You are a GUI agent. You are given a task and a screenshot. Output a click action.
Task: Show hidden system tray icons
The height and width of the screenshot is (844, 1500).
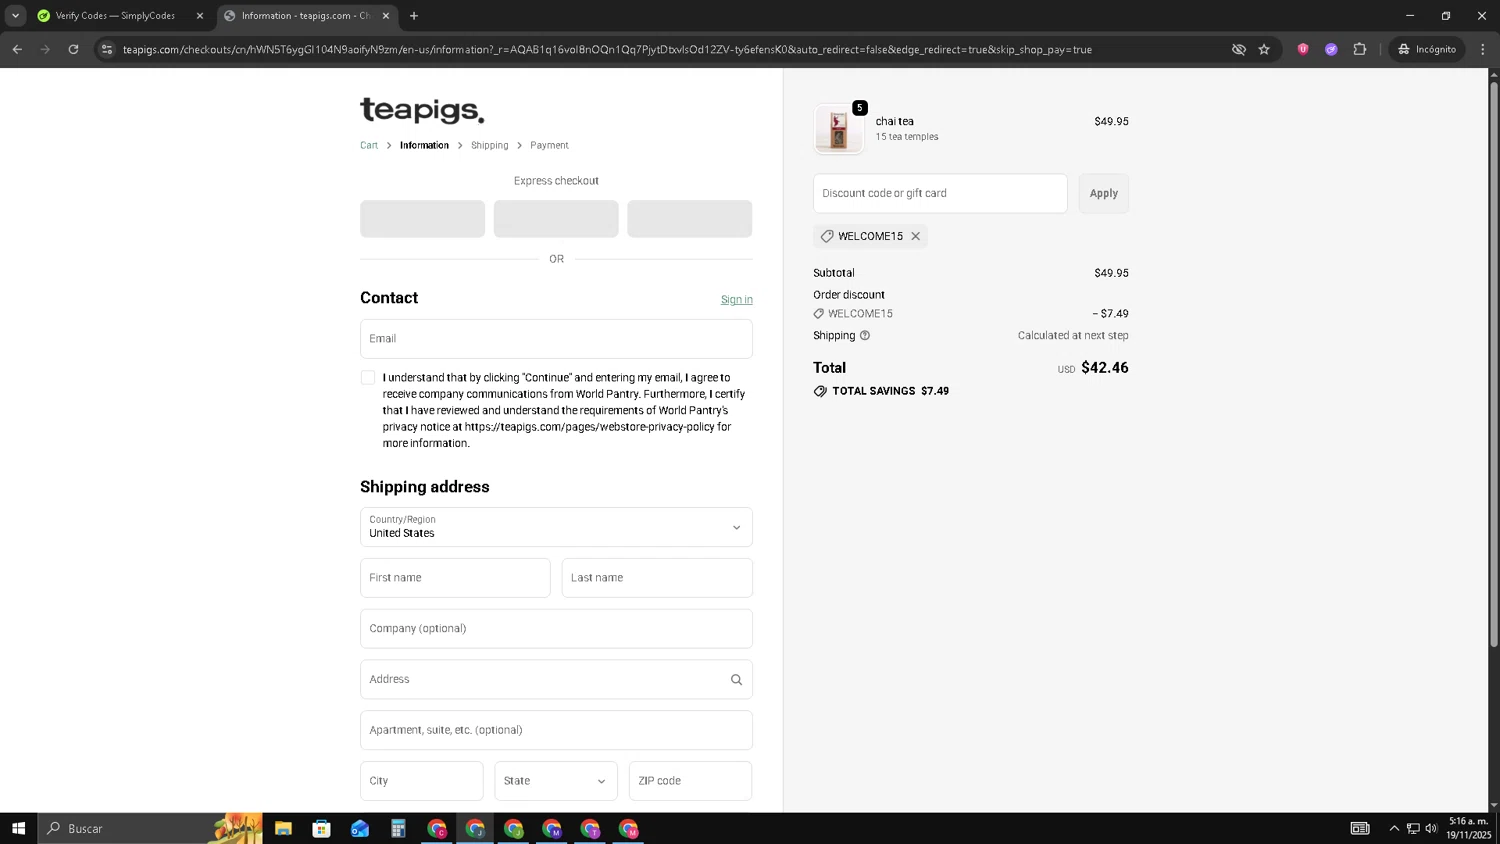coord(1394,828)
